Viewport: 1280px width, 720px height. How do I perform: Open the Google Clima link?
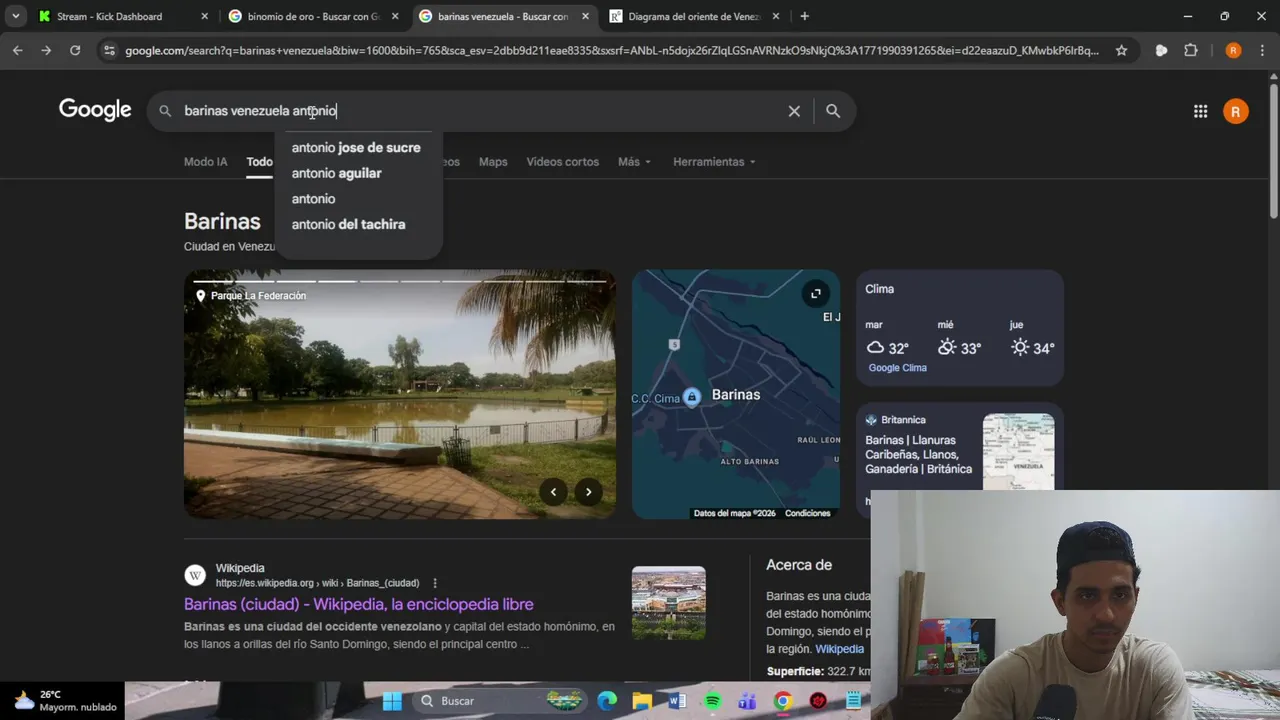coord(898,368)
